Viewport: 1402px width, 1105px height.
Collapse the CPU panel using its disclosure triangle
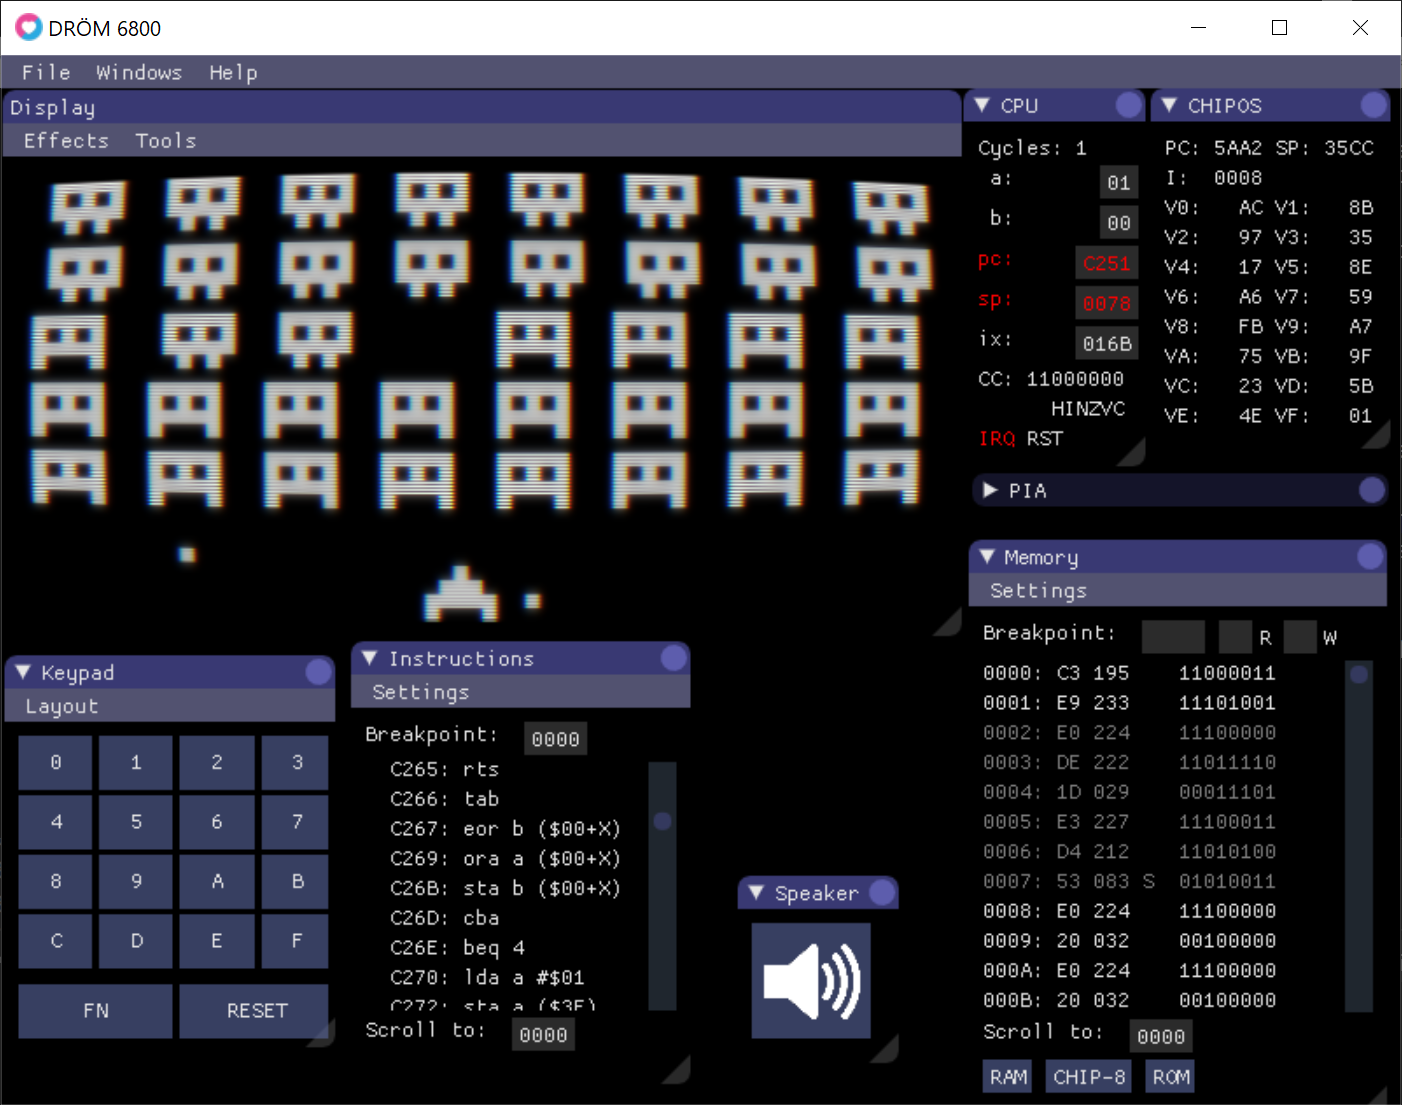(x=985, y=104)
